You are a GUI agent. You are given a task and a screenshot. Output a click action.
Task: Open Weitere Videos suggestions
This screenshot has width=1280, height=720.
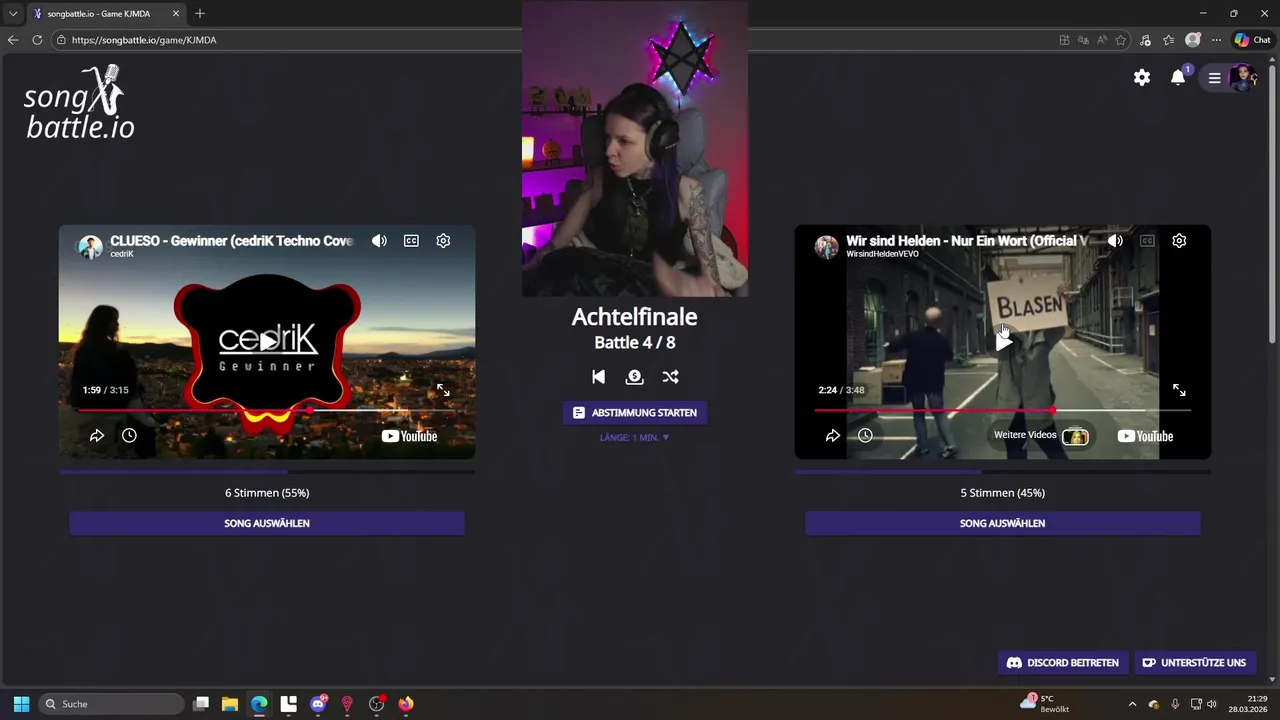(x=1040, y=436)
